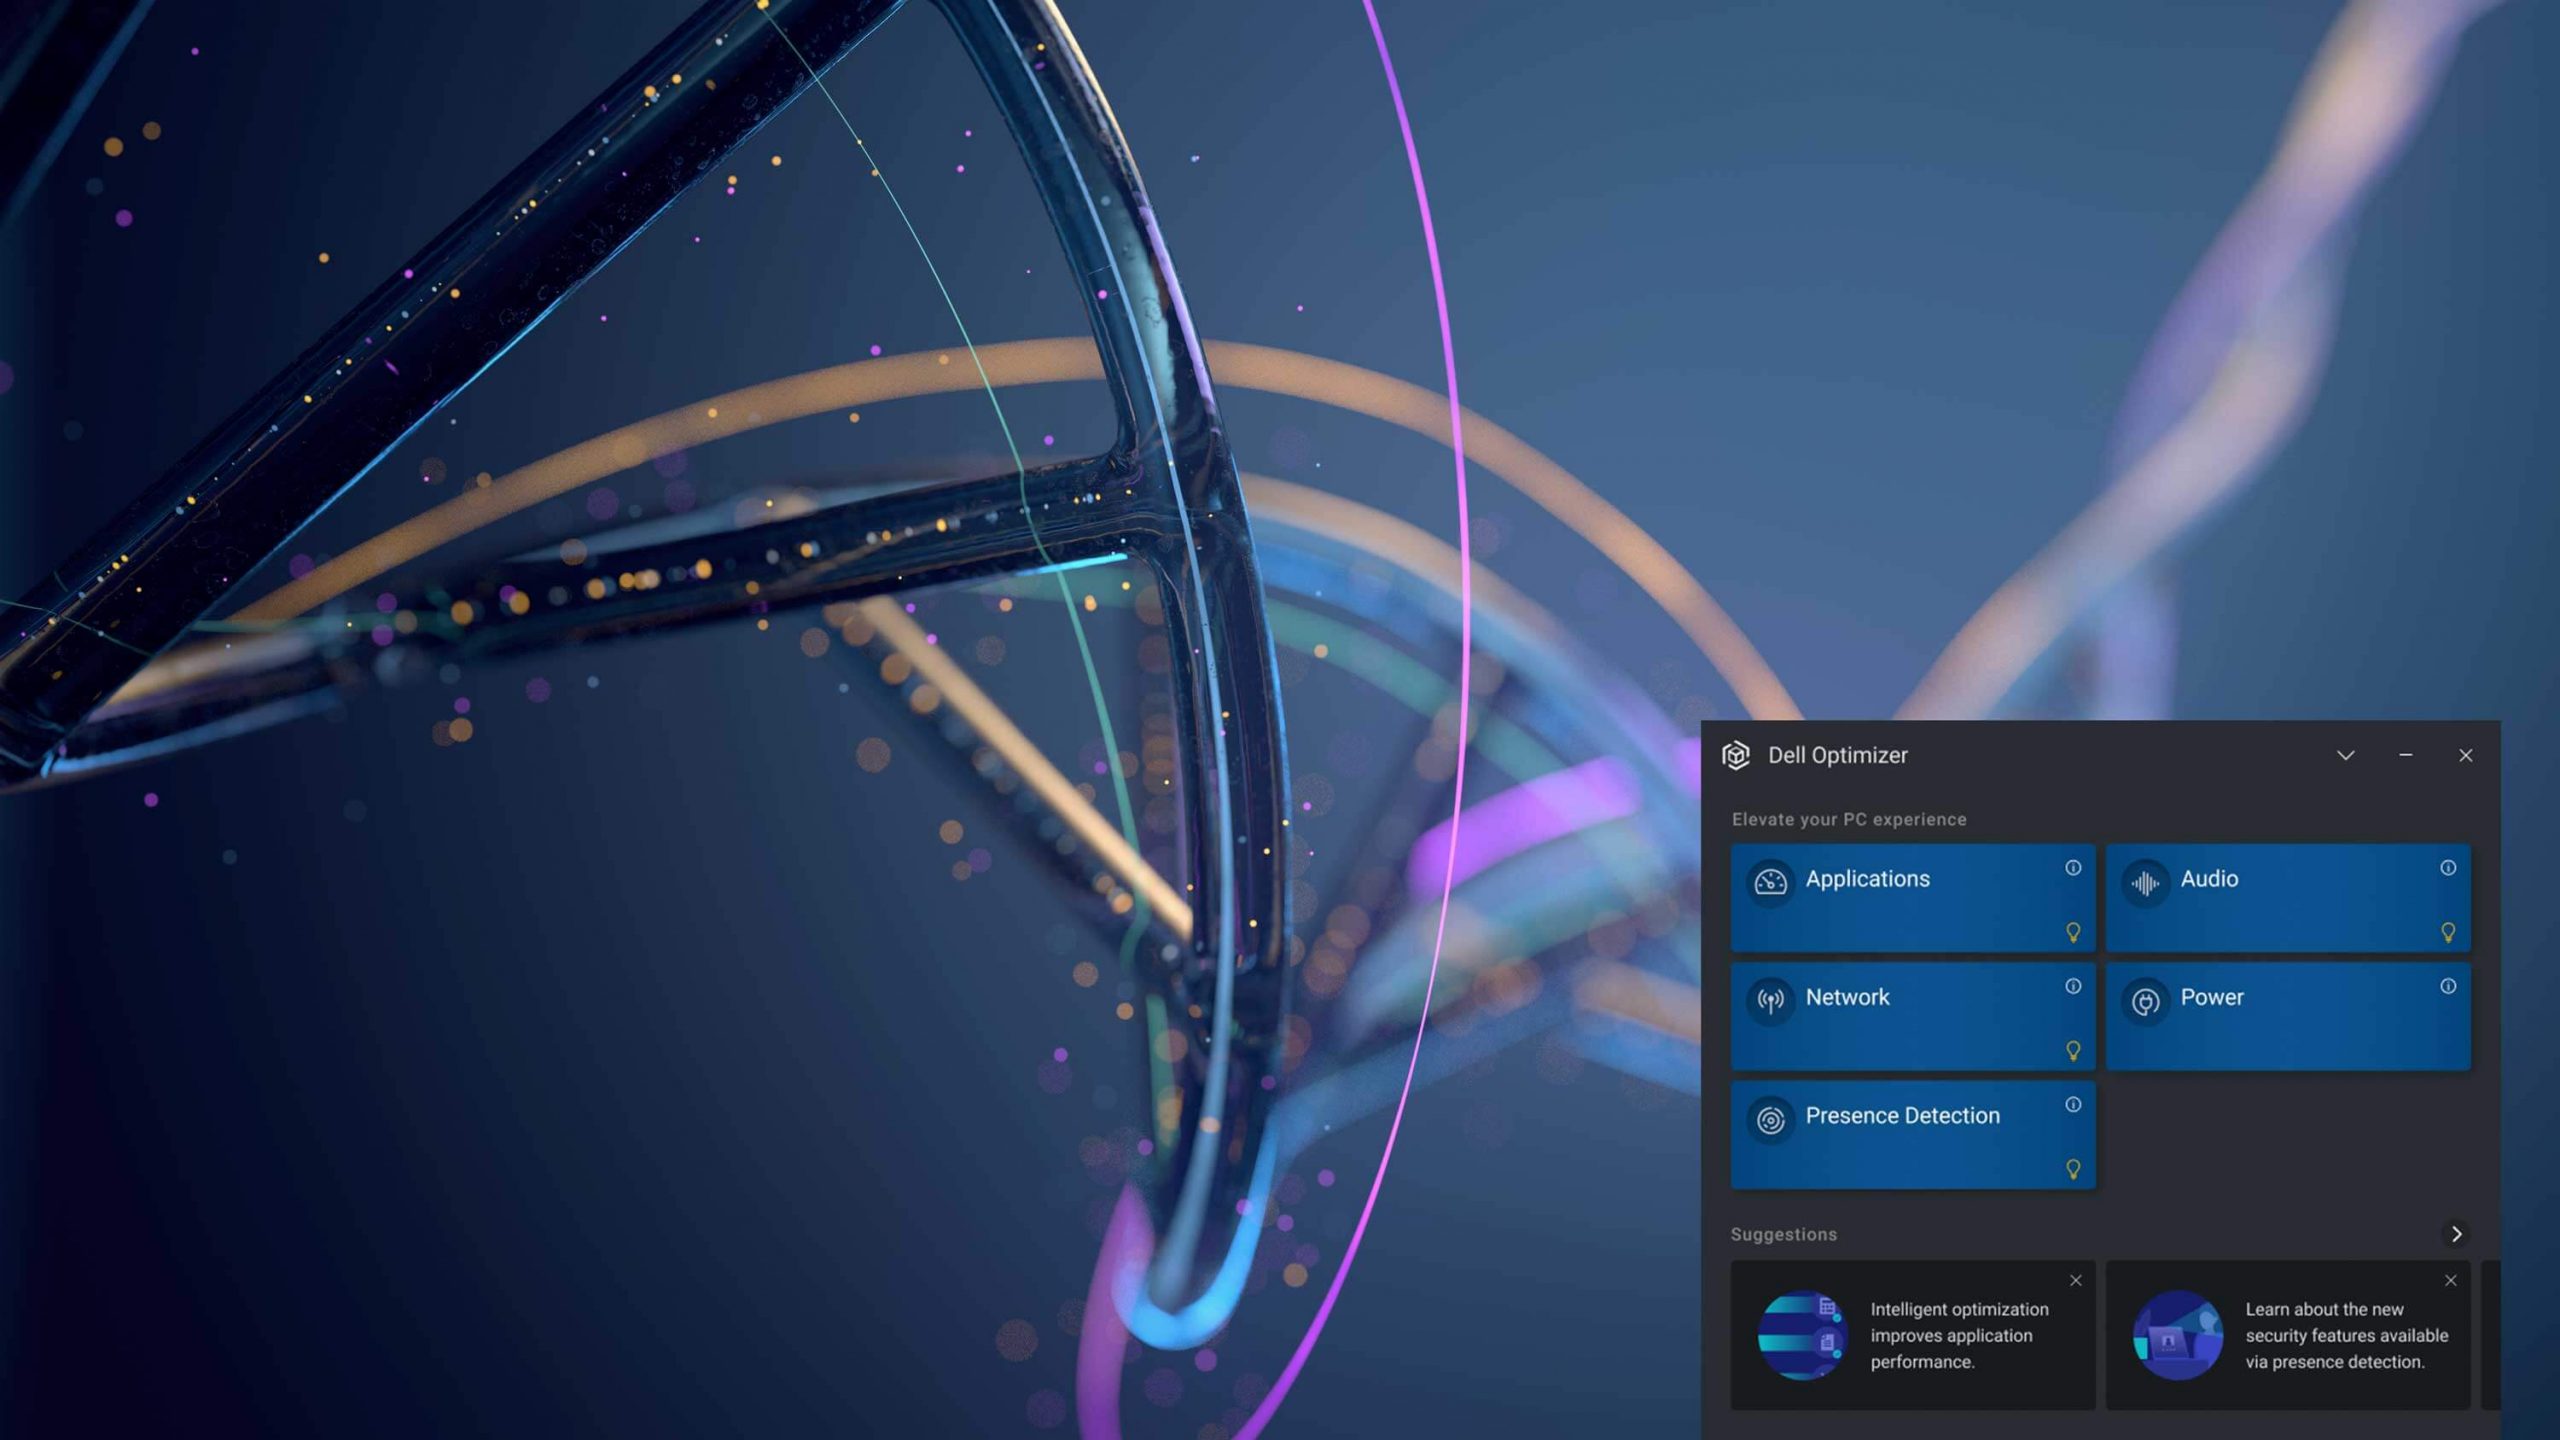
Task: Click the Power tile info icon
Action: [x=2448, y=986]
